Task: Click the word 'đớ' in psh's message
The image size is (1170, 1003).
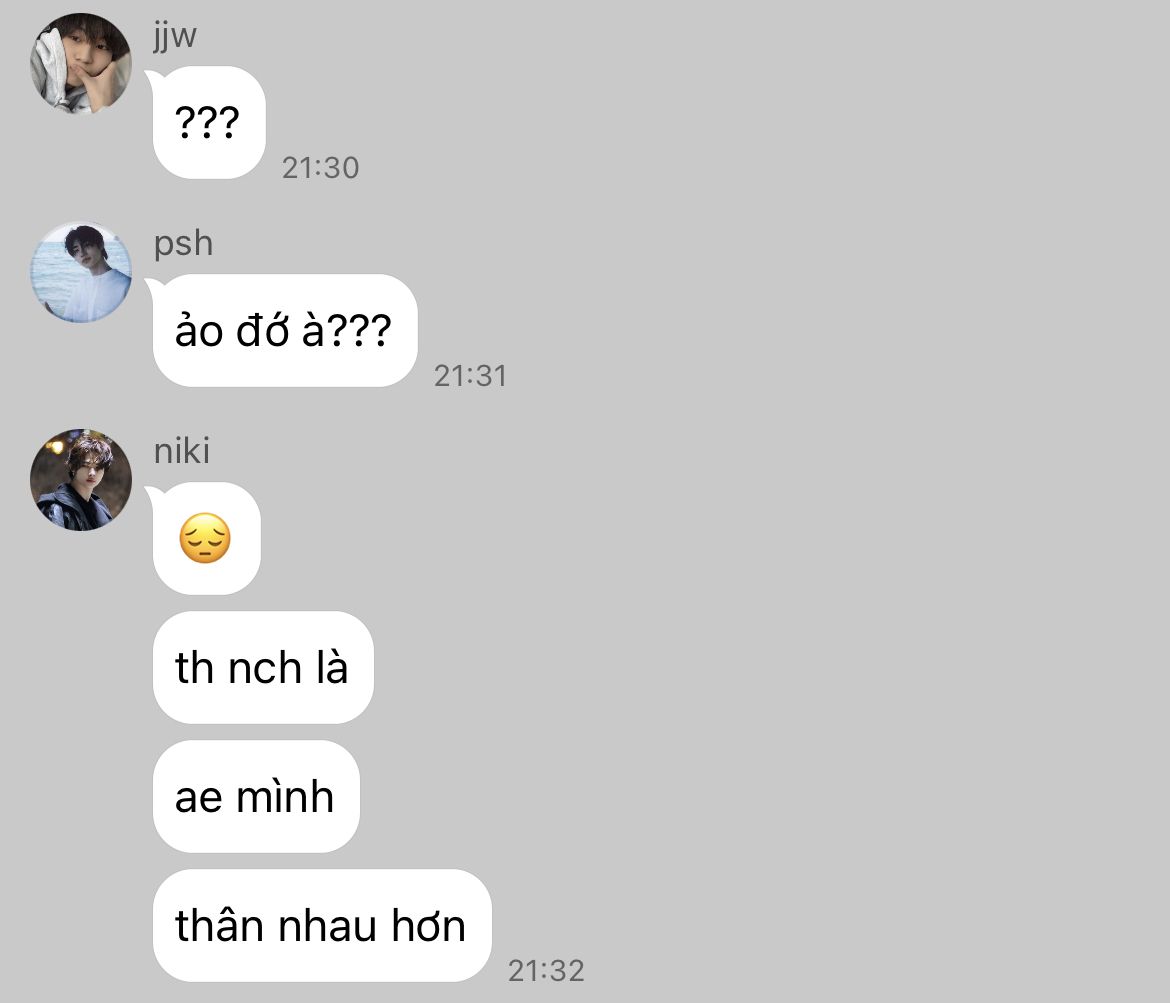Action: [263, 329]
